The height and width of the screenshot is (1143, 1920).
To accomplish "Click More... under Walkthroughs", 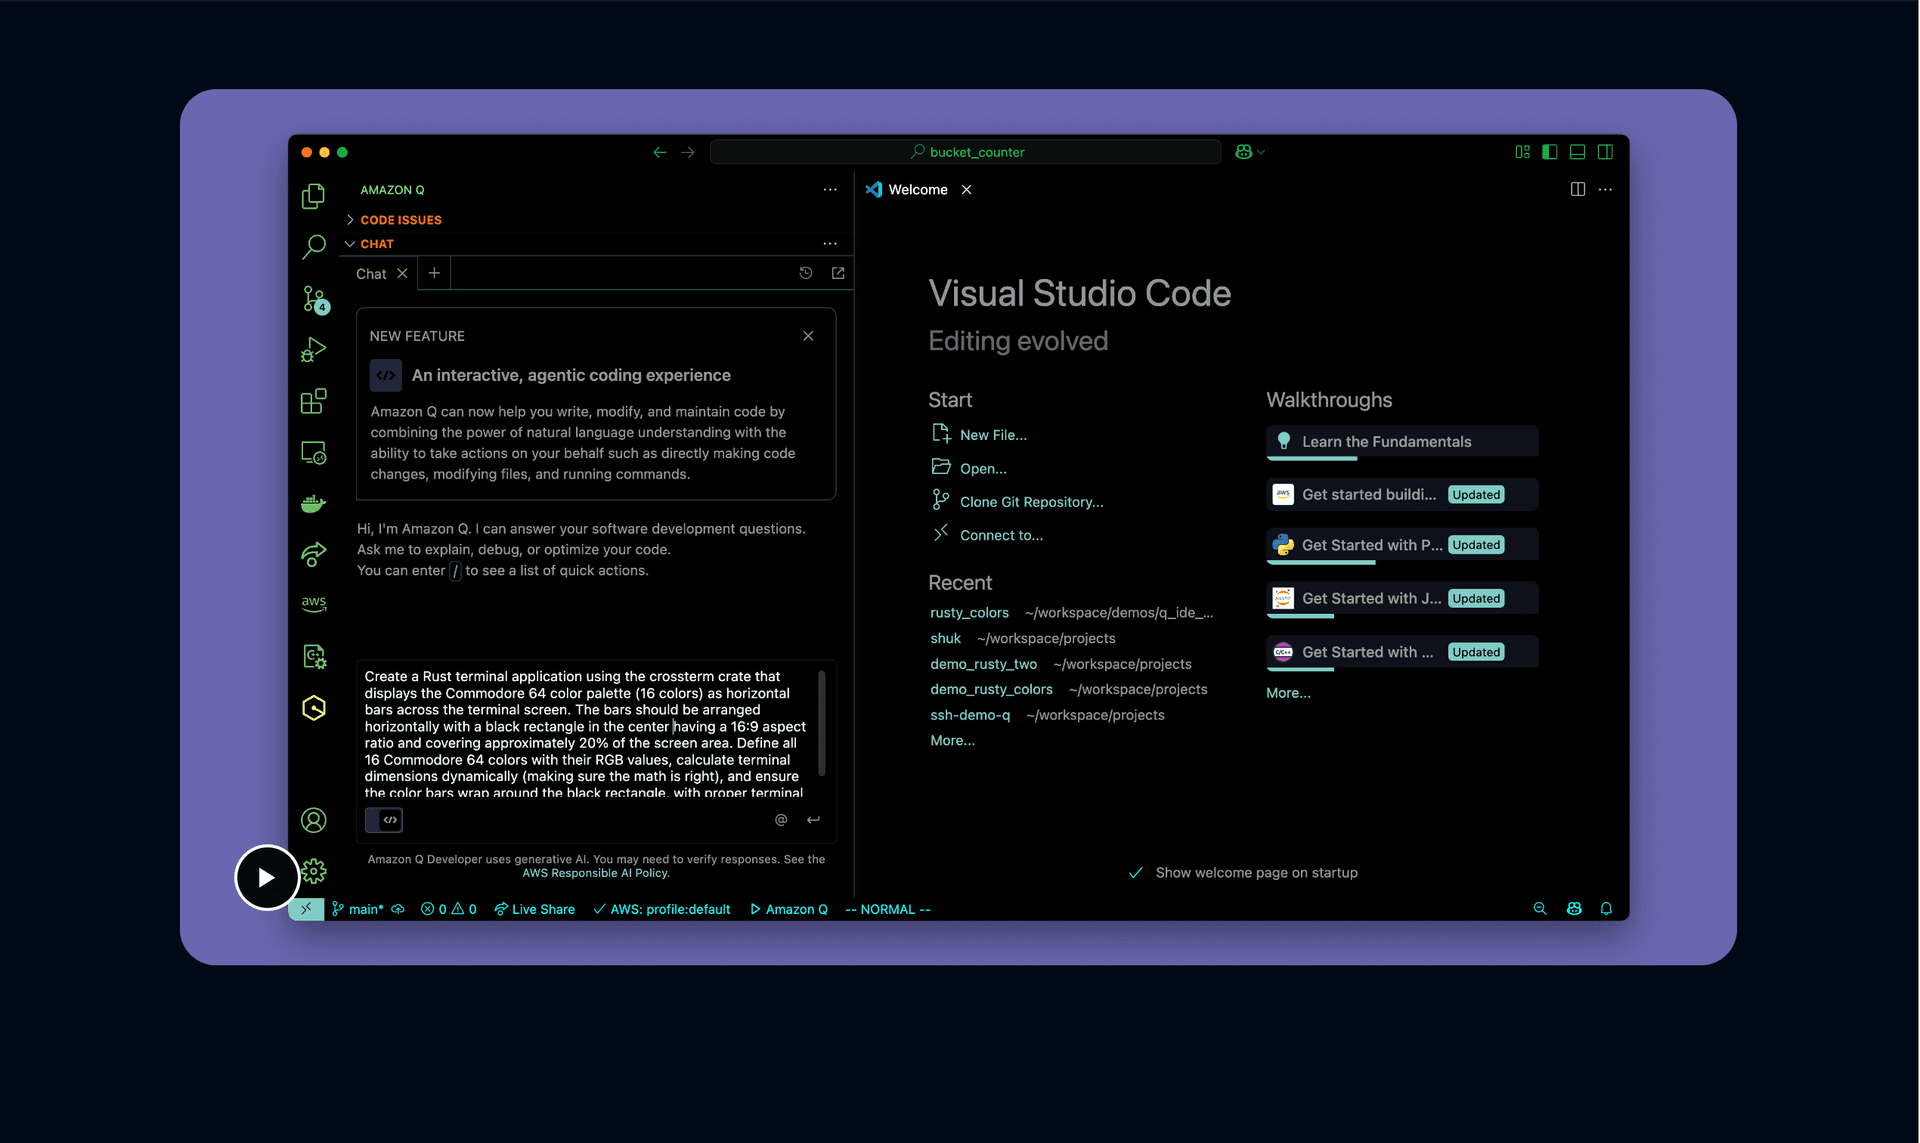I will tap(1288, 692).
